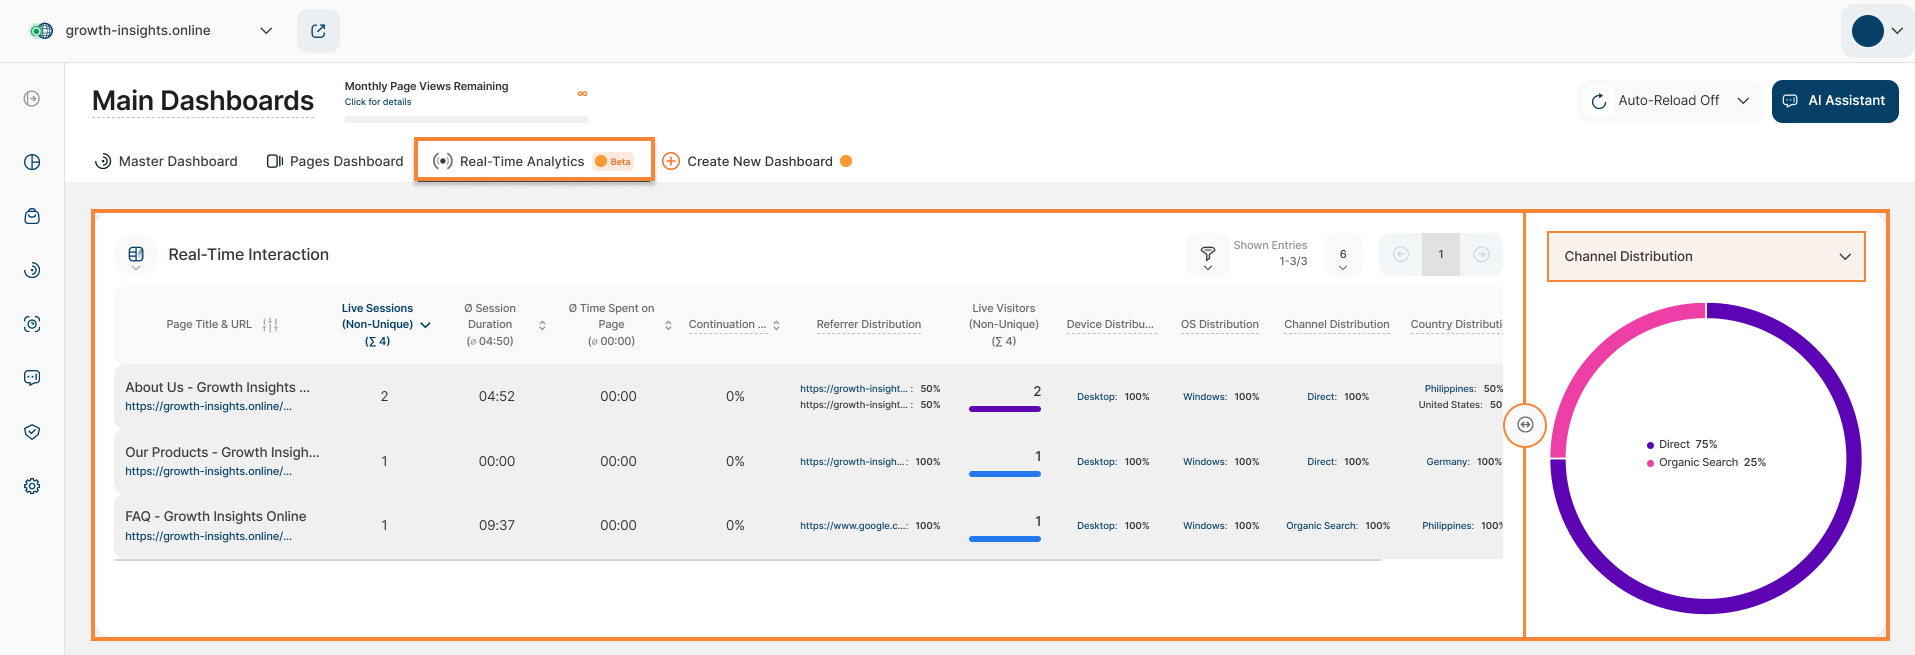This screenshot has width=1915, height=655.
Task: Sort by Session Duration column arrows
Action: pos(542,325)
